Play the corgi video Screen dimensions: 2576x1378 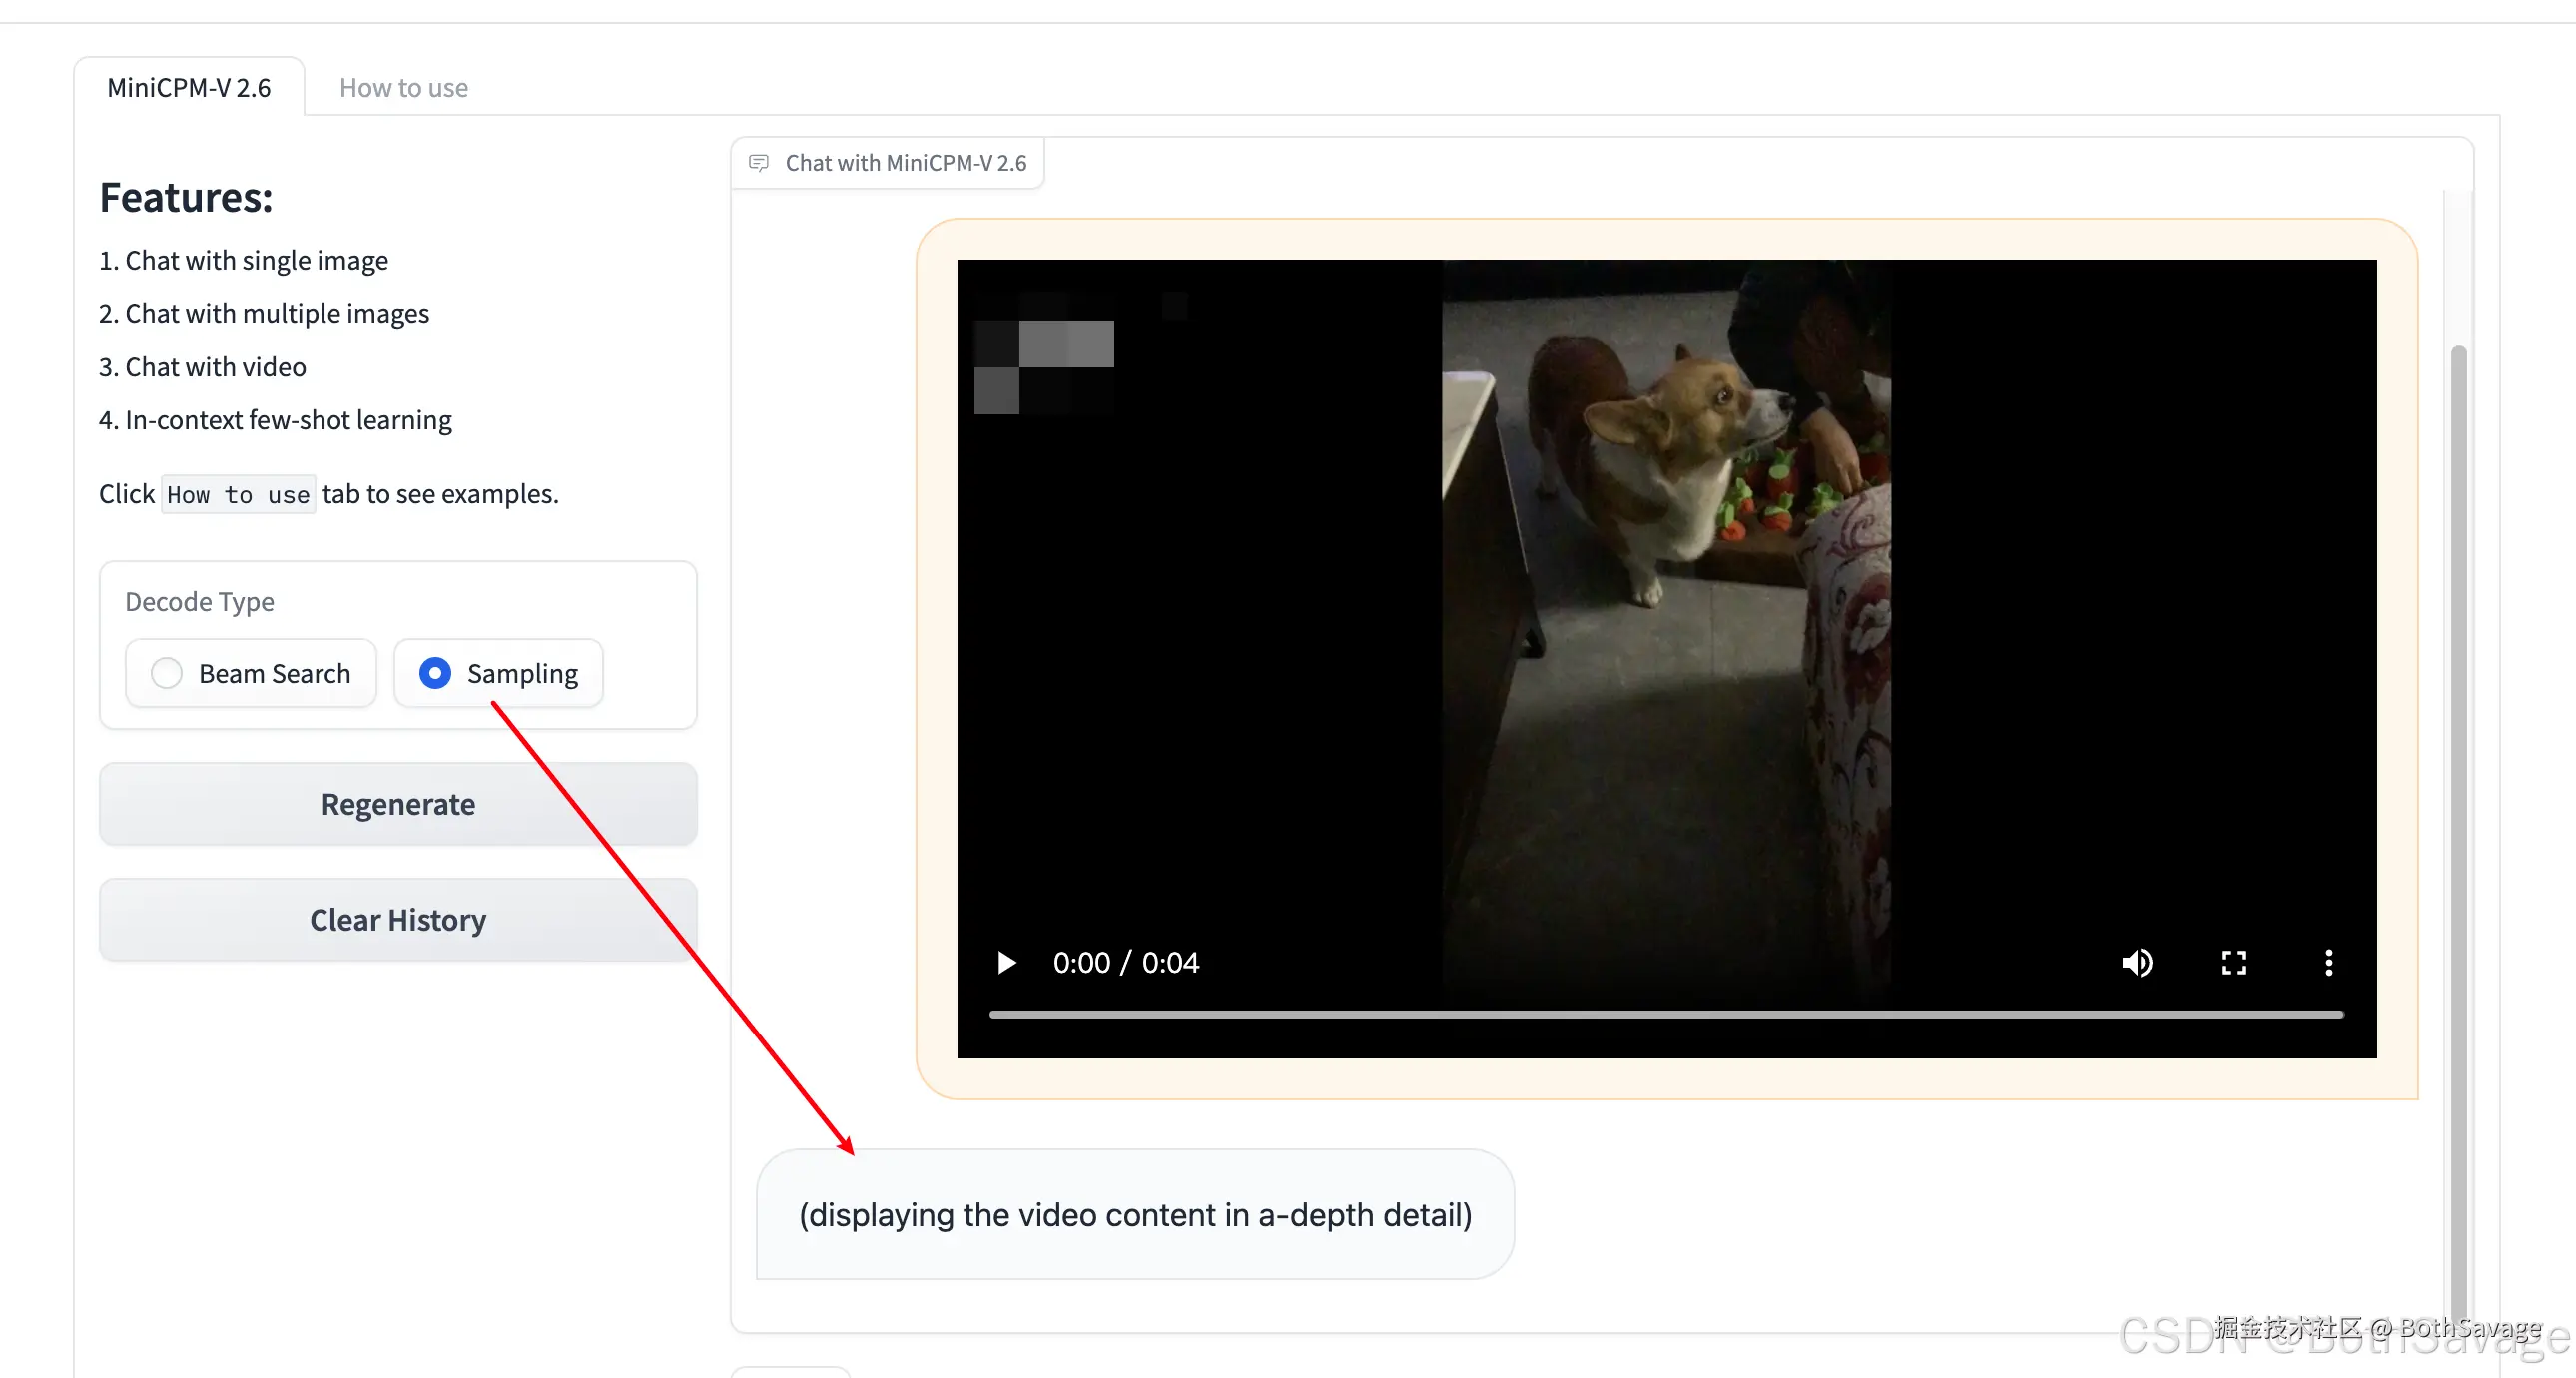click(1006, 962)
